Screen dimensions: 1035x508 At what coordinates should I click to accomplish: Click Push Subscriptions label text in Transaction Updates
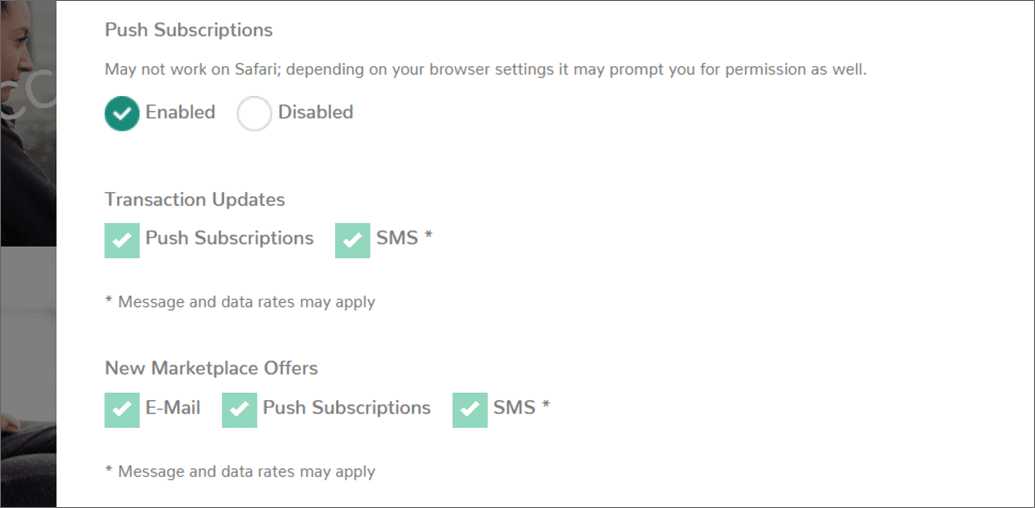(x=230, y=238)
